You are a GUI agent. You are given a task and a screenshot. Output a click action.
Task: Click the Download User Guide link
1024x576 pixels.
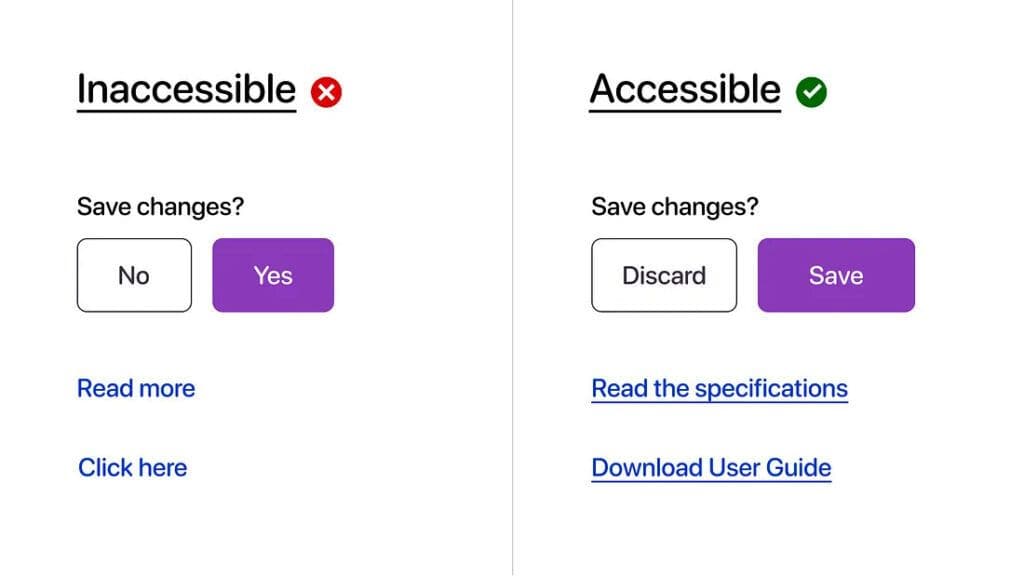711,467
